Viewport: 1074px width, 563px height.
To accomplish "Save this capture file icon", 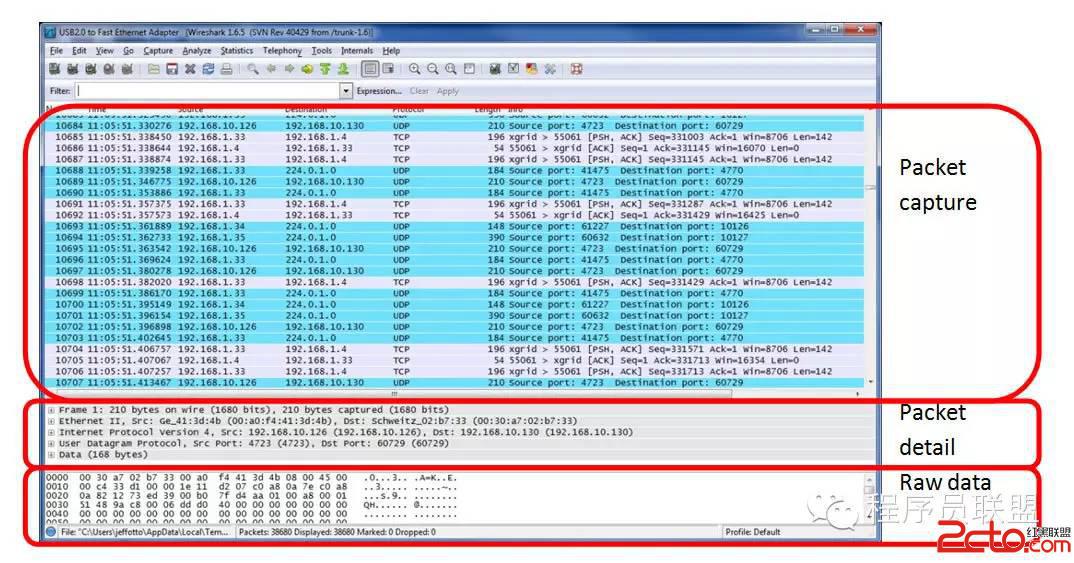I will (172, 69).
